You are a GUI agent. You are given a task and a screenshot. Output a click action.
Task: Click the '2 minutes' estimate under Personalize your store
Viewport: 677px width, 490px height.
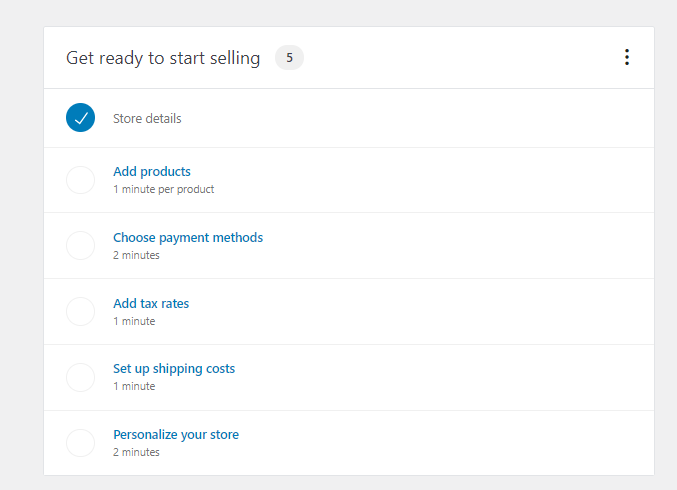click(136, 452)
